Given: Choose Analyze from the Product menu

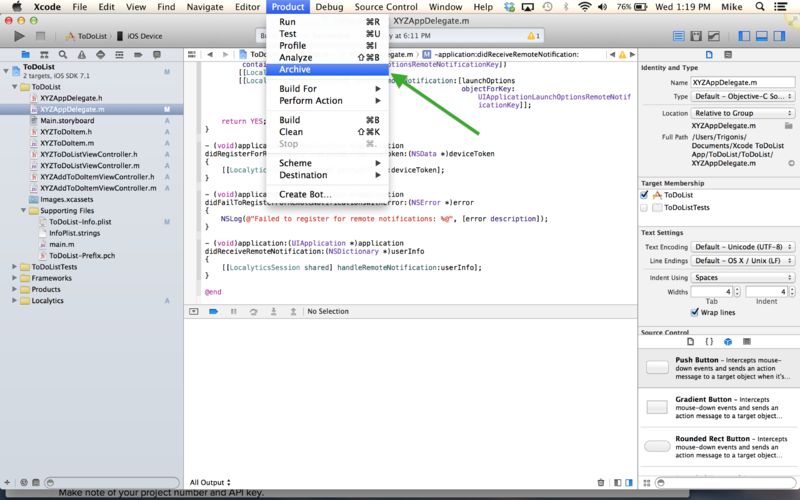Looking at the screenshot, I should (328, 58).
